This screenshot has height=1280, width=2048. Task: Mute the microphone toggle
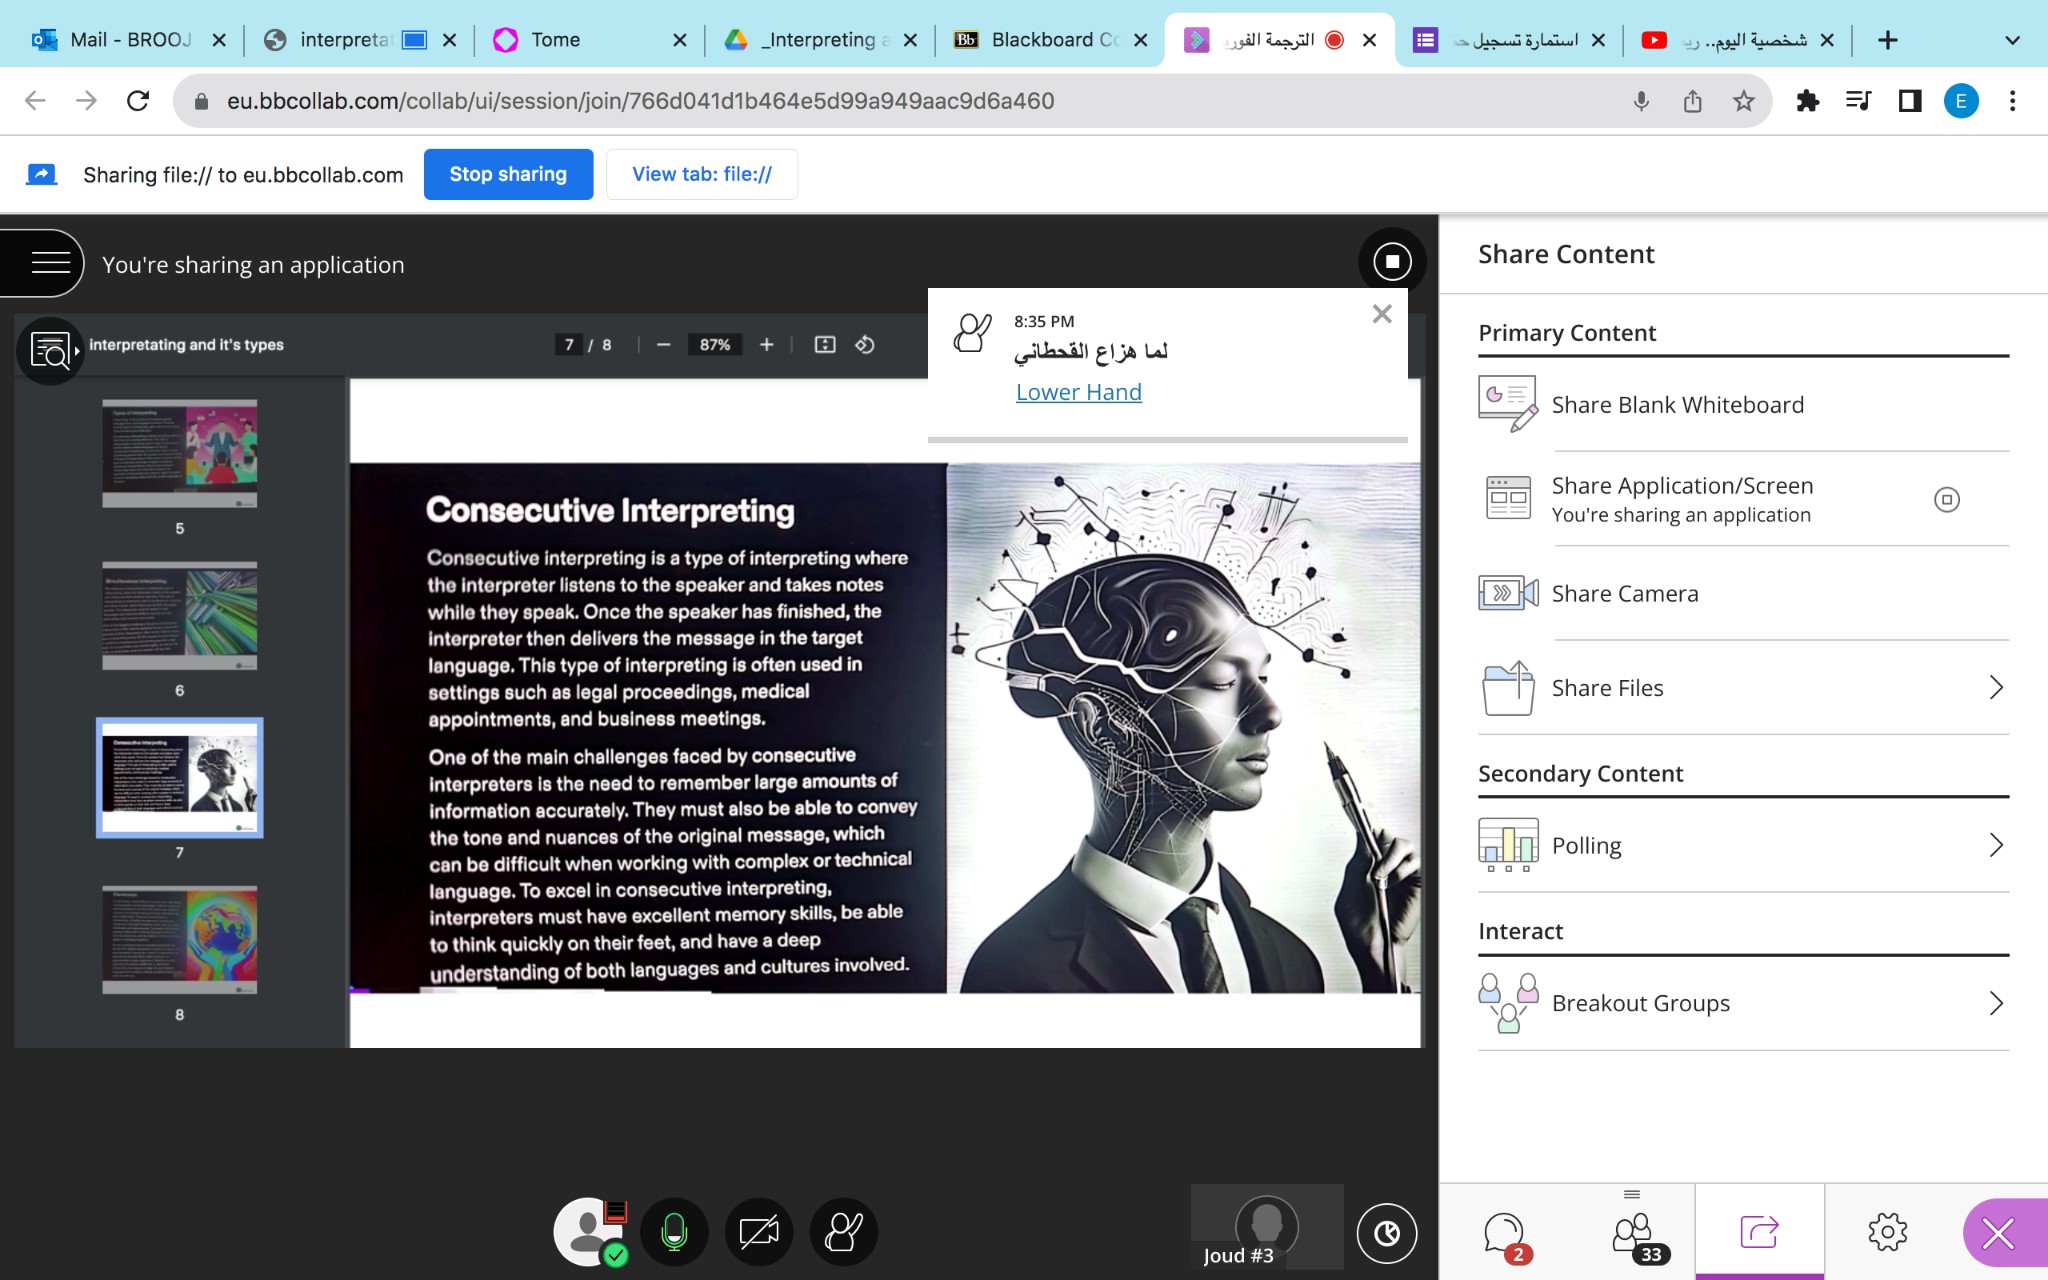[675, 1232]
